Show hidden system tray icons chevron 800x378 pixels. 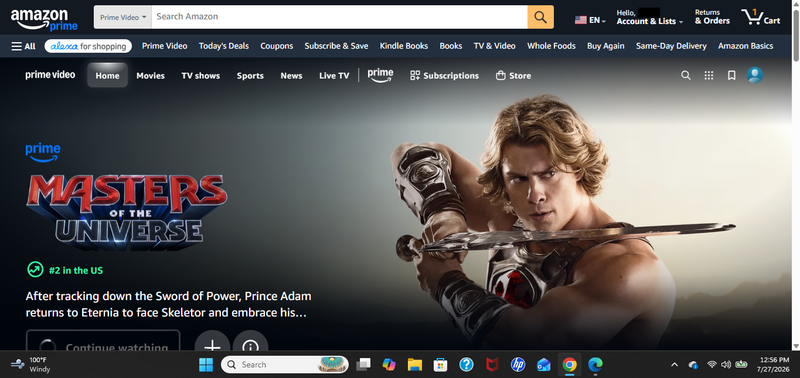click(x=674, y=364)
